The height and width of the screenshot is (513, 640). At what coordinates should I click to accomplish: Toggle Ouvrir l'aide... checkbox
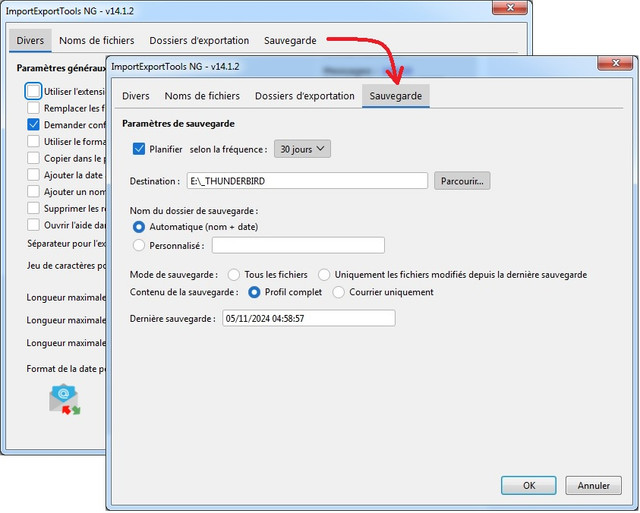33,225
